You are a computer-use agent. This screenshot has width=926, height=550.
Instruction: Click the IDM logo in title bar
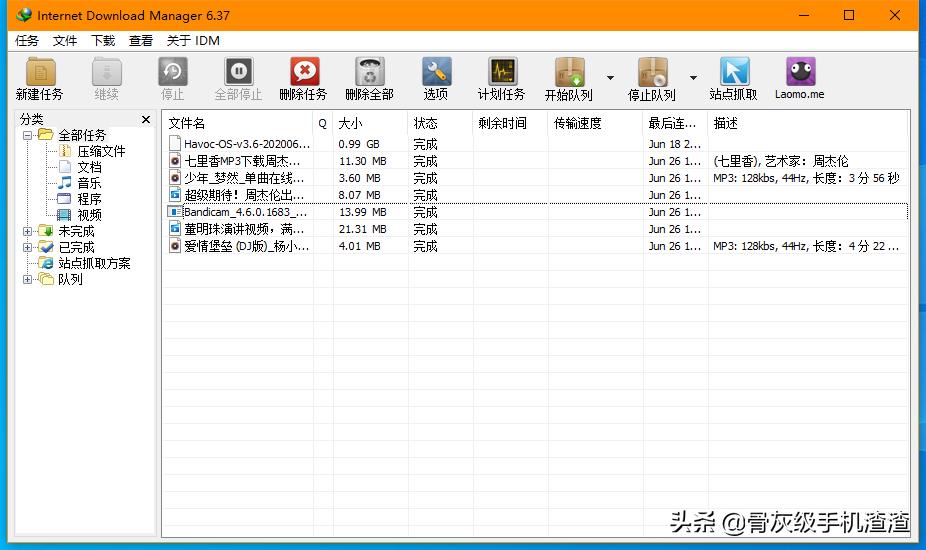(x=24, y=15)
